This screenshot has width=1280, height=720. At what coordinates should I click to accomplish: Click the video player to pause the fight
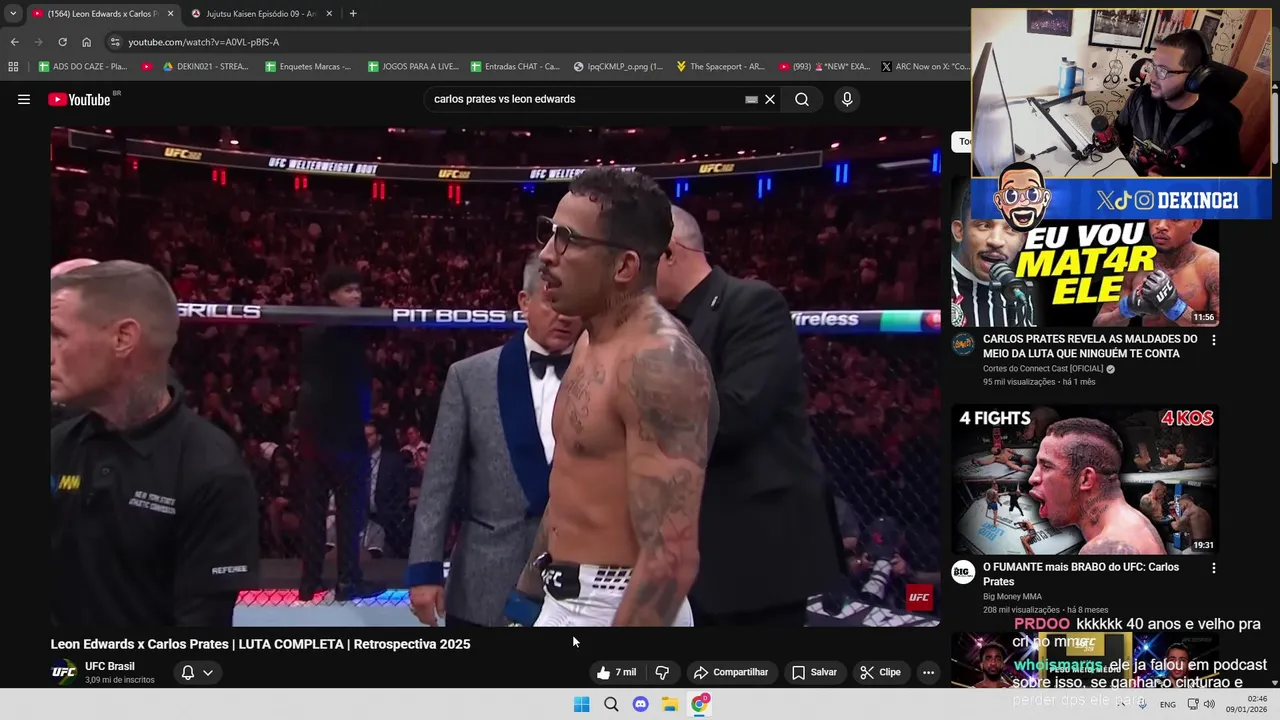coord(495,376)
